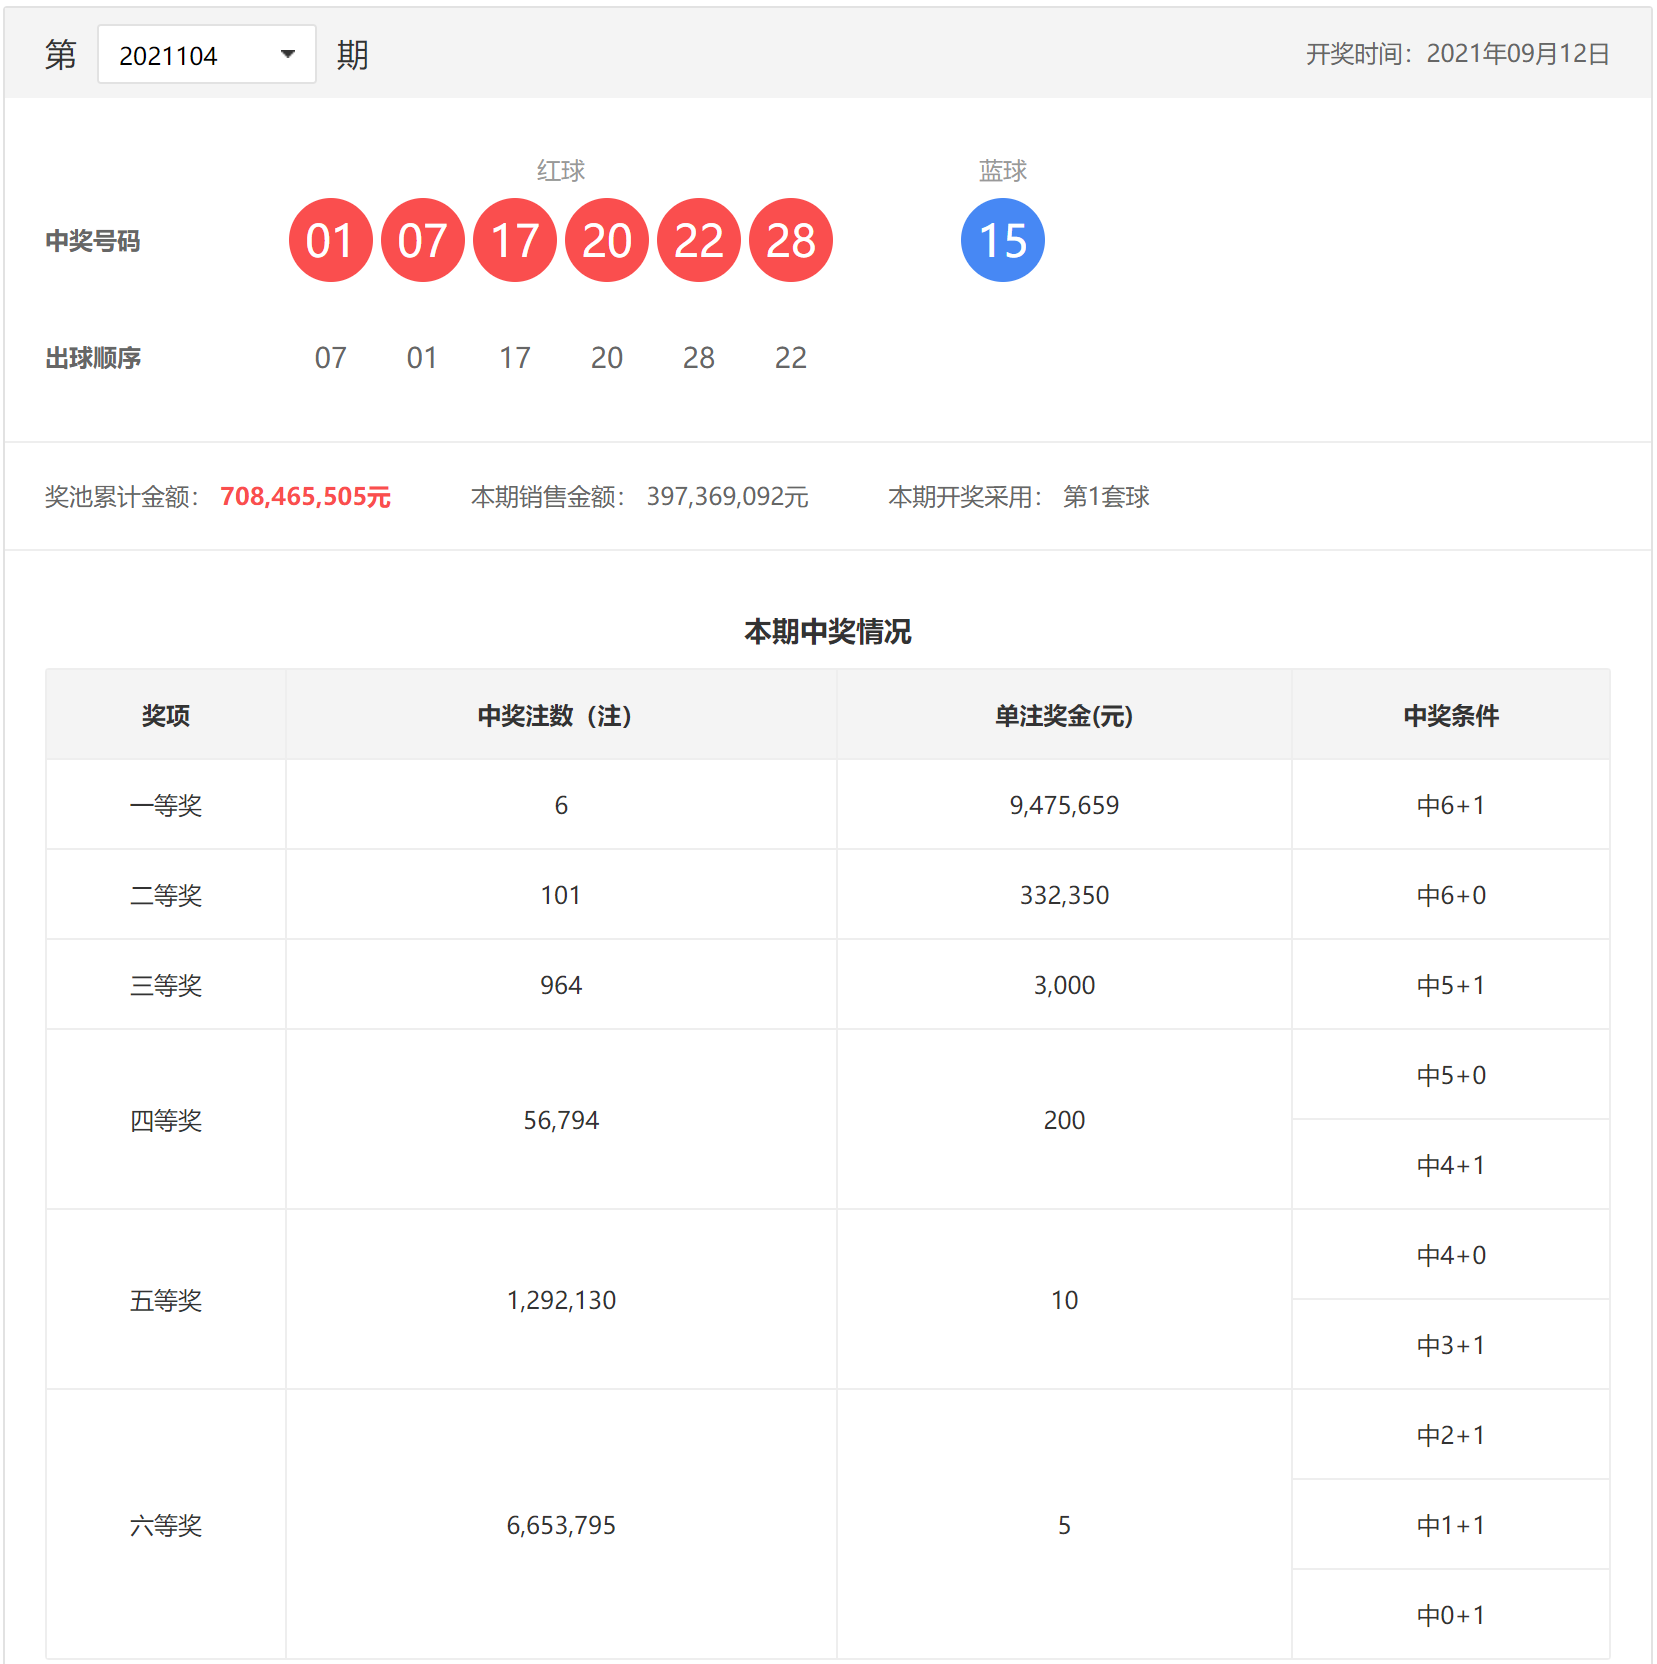The height and width of the screenshot is (1664, 1657).
Task: Click the red ball numbered 20
Action: (606, 241)
